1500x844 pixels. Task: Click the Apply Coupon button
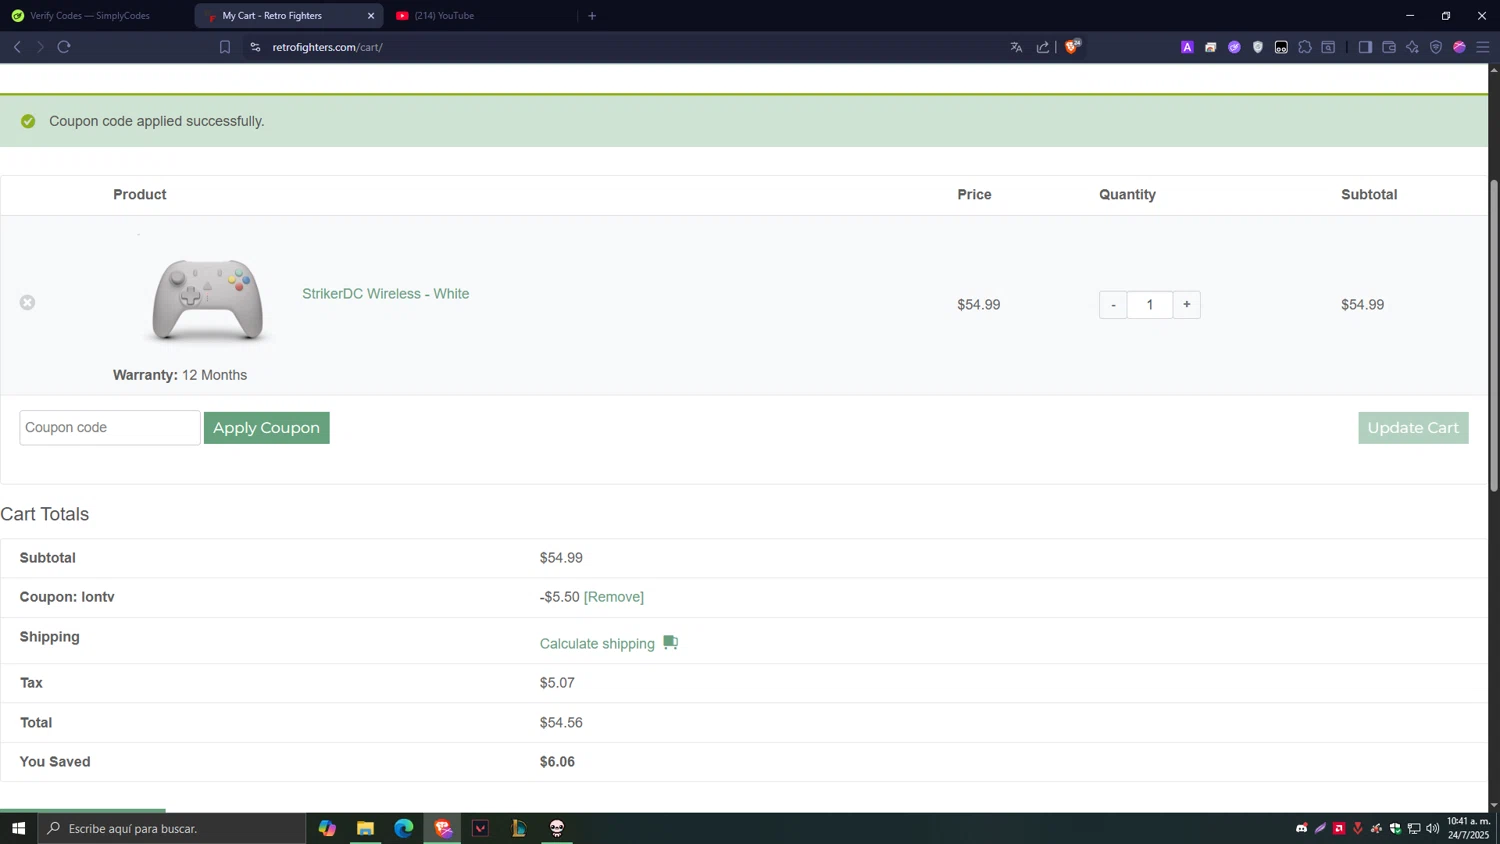coord(266,428)
